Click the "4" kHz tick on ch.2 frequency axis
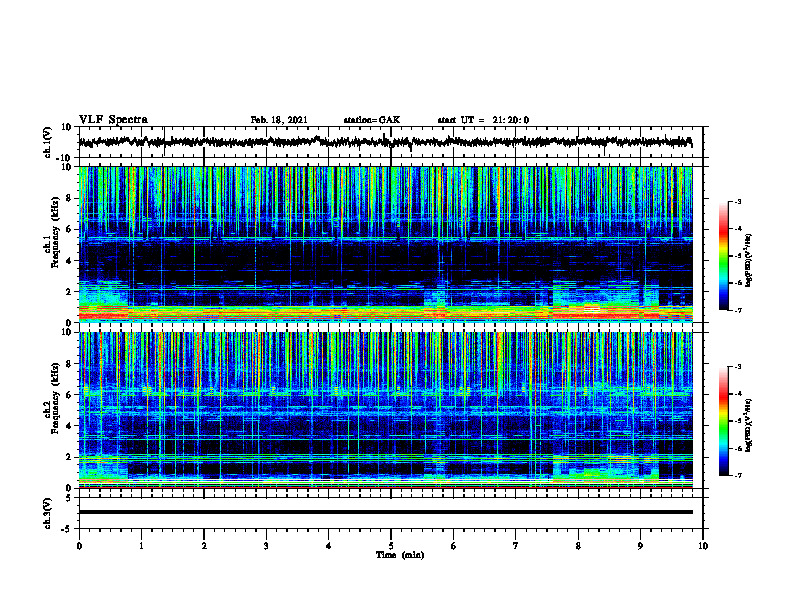The width and height of the screenshot is (792, 612). tap(70, 426)
